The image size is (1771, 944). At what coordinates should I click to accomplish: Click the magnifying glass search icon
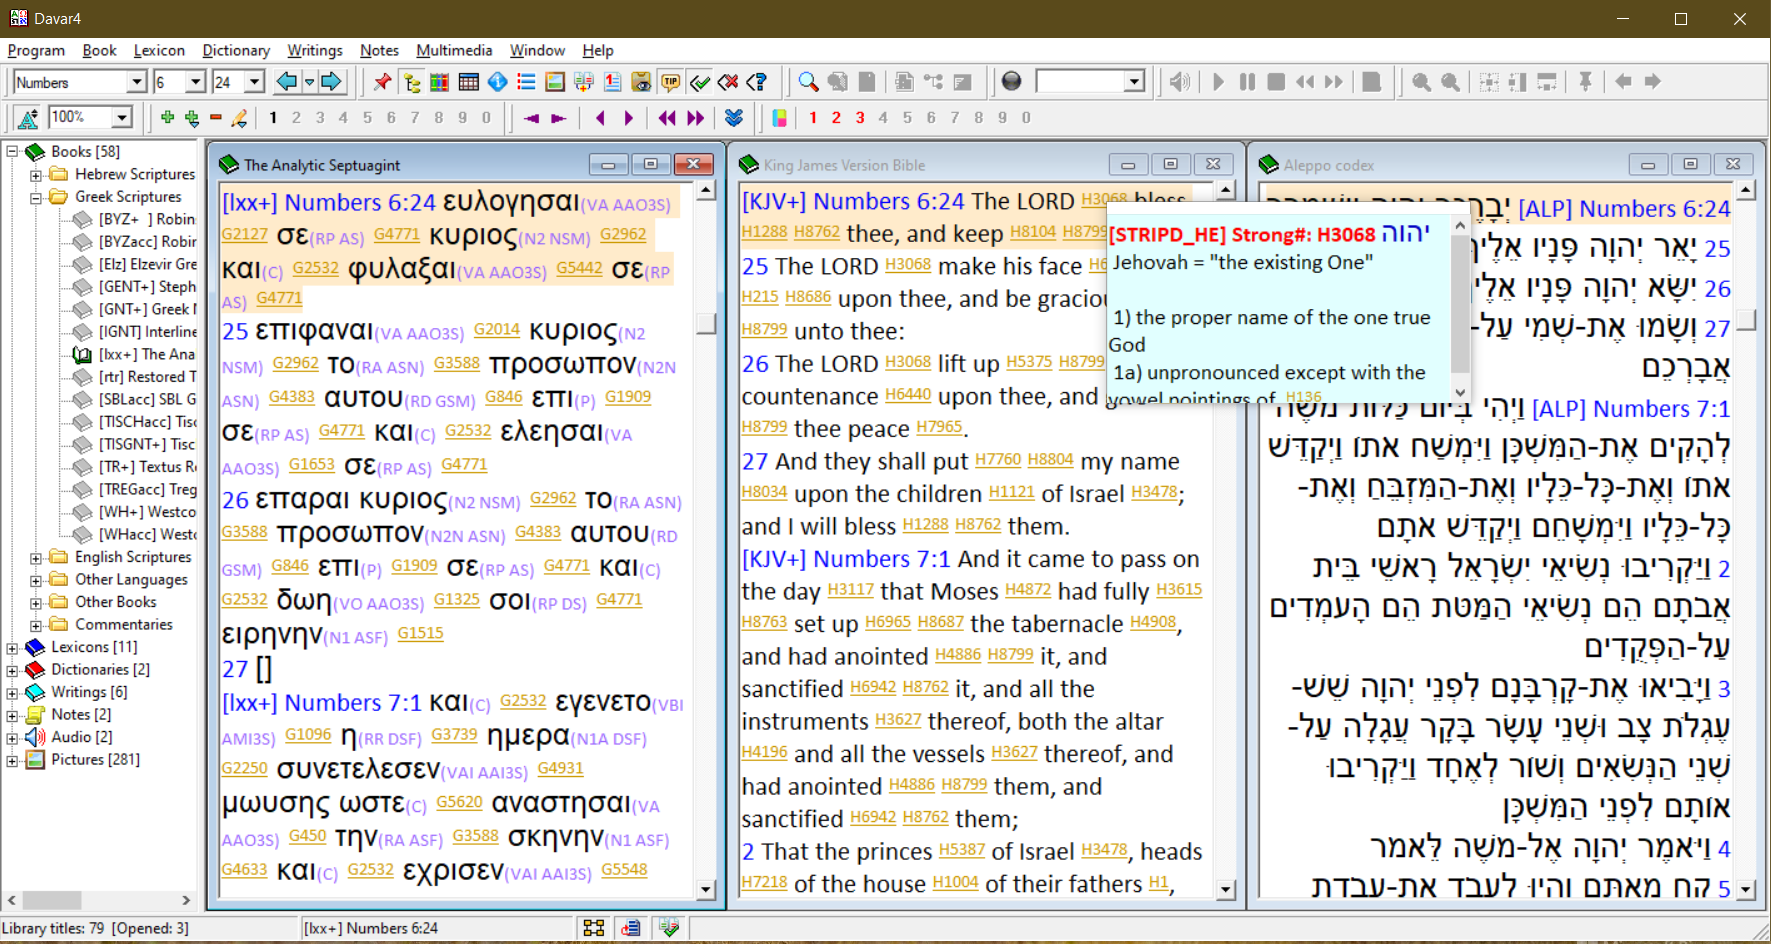pyautogui.click(x=808, y=82)
